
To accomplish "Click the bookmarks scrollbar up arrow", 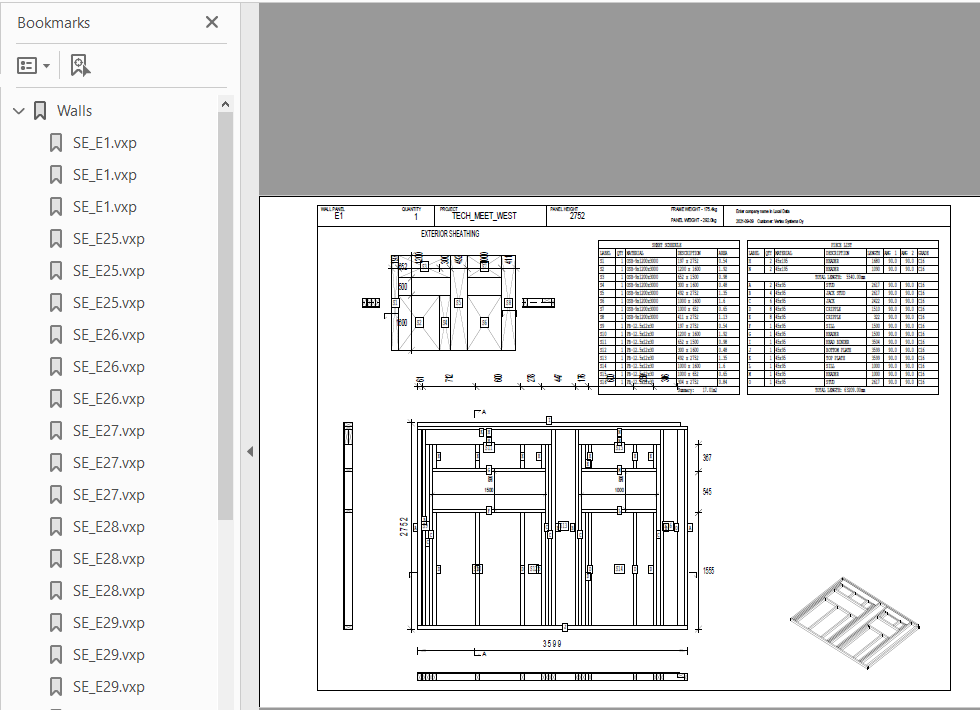I will [225, 104].
